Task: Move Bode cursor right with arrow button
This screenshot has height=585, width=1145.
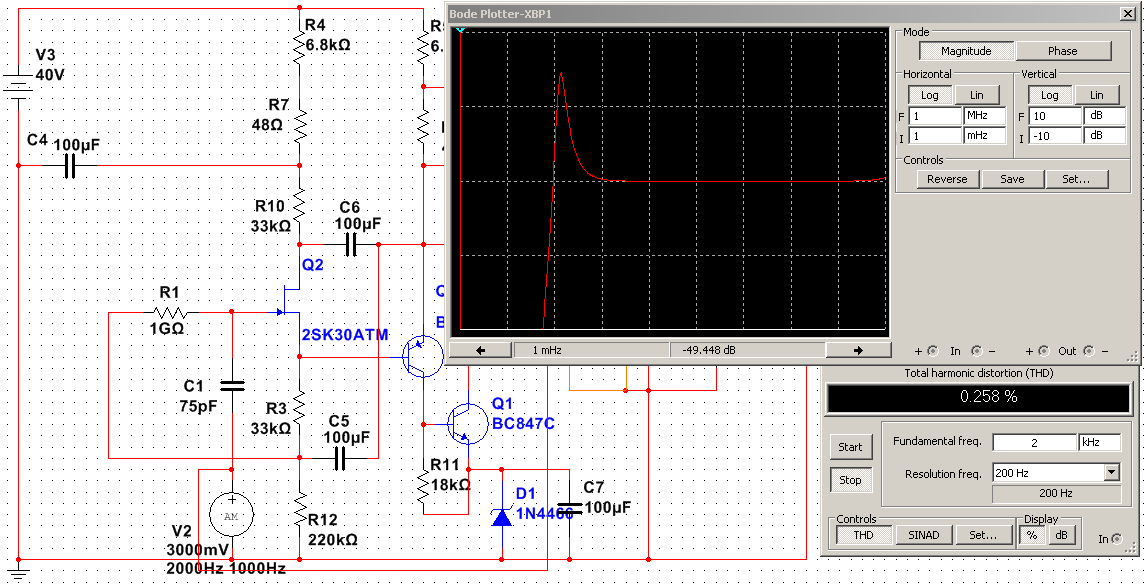Action: (857, 351)
